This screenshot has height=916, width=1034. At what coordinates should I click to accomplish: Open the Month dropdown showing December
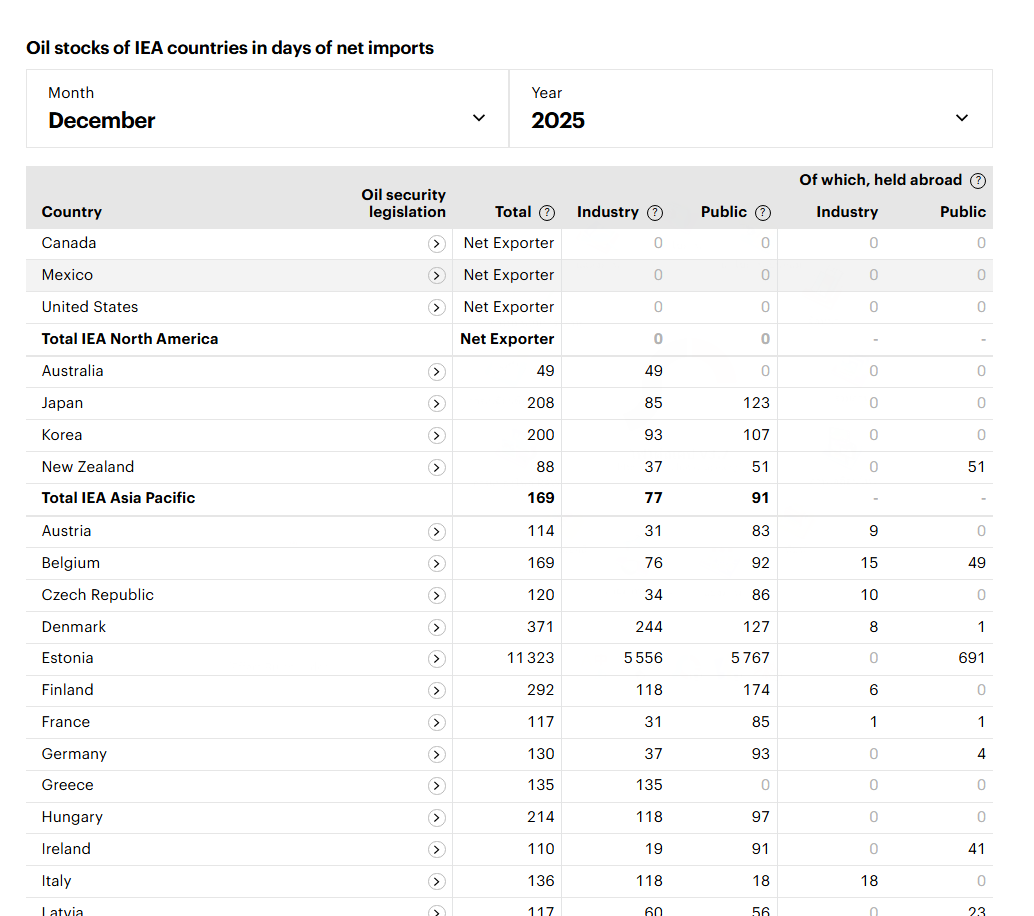pyautogui.click(x=267, y=109)
